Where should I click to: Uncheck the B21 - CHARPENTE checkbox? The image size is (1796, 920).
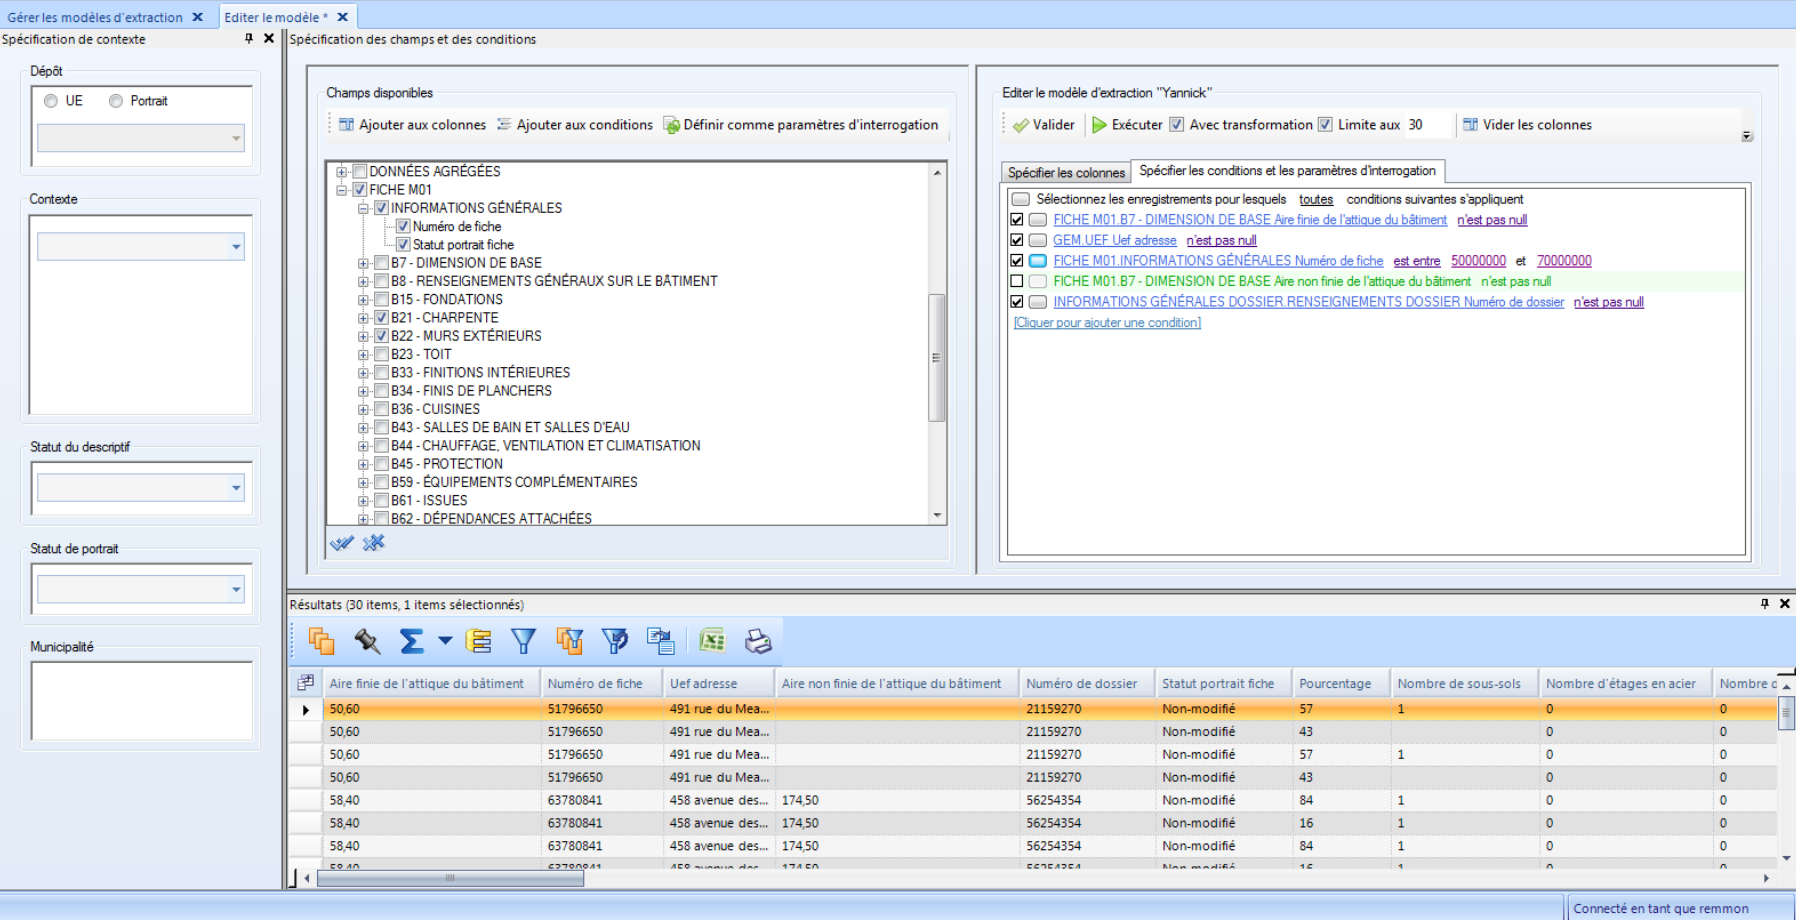coord(381,318)
